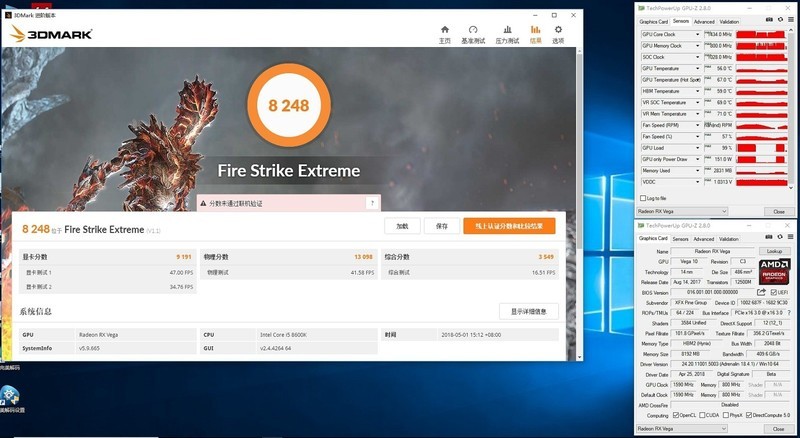Click the refresh icon in GPU-Z Sensors window
Screen dimensions: 800x438
coord(780,20)
